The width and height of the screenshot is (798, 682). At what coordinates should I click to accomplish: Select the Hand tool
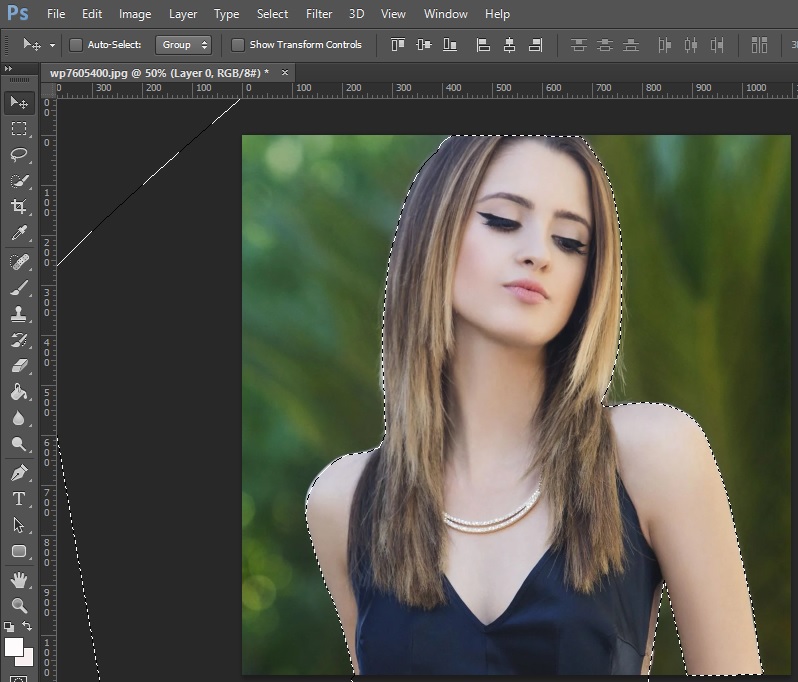(19, 579)
